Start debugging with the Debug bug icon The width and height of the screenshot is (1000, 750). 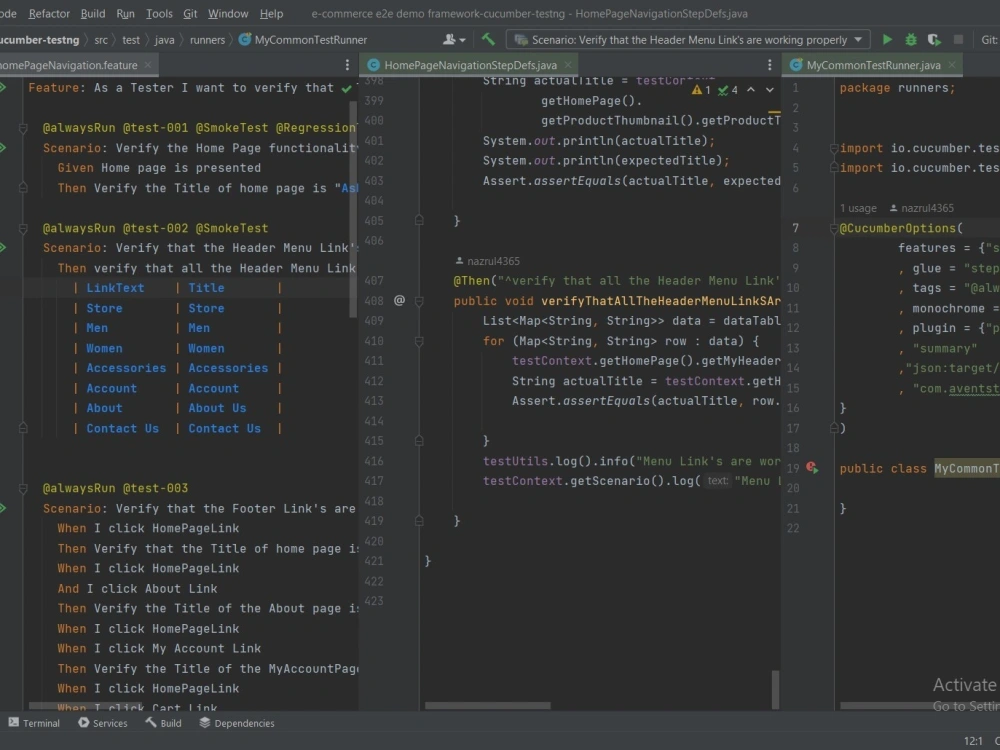pyautogui.click(x=911, y=40)
